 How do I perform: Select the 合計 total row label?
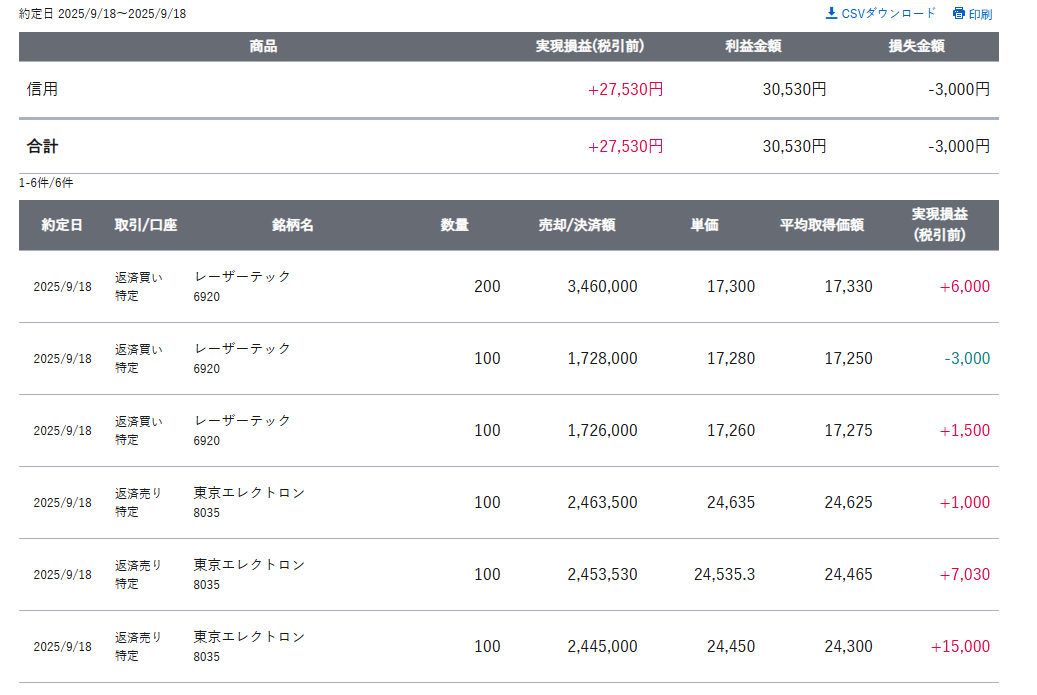43,146
